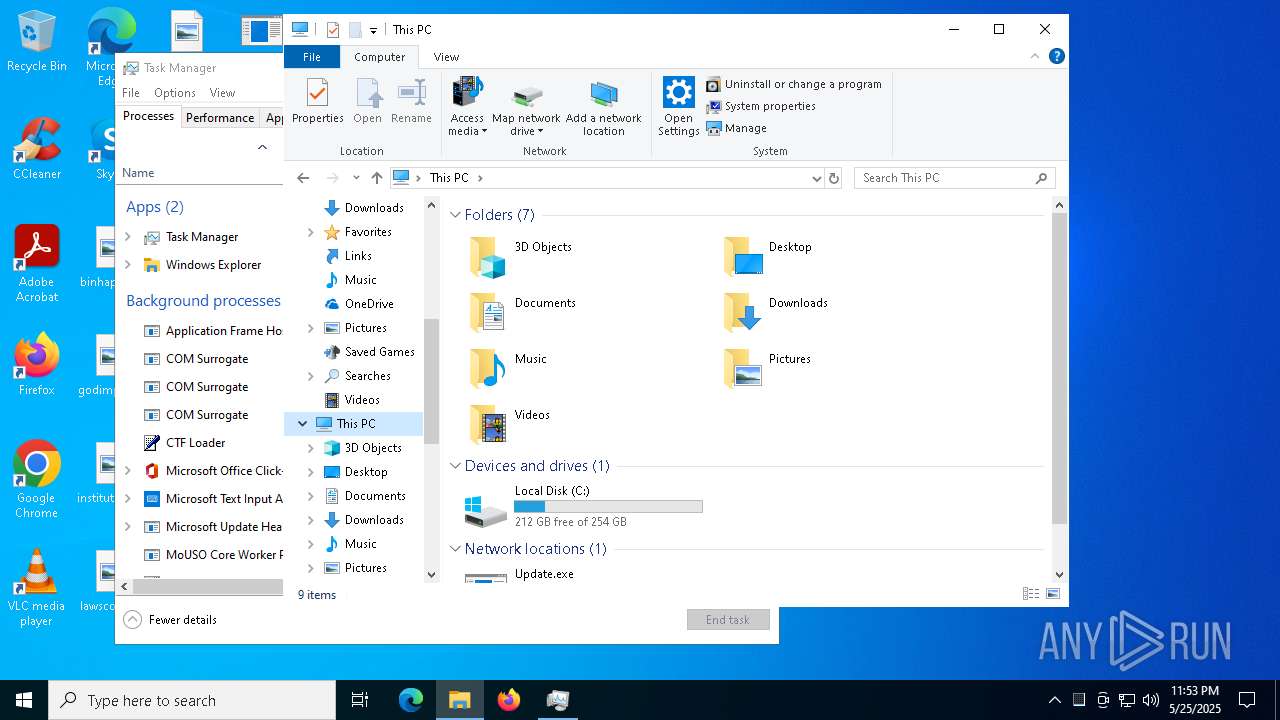
Task: Open address bar history dropdown
Action: tap(817, 178)
